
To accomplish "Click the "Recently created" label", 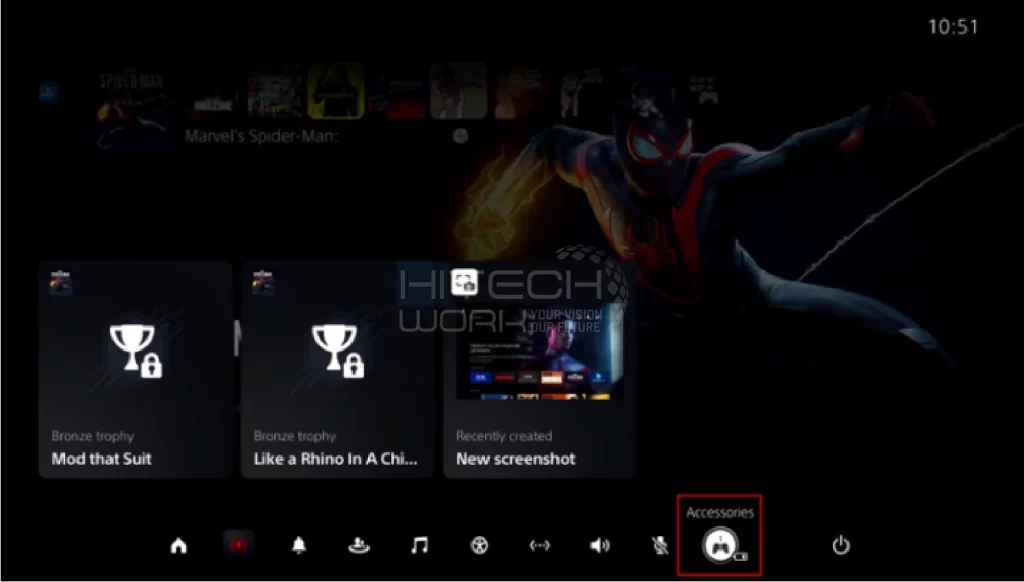I will pyautogui.click(x=504, y=436).
